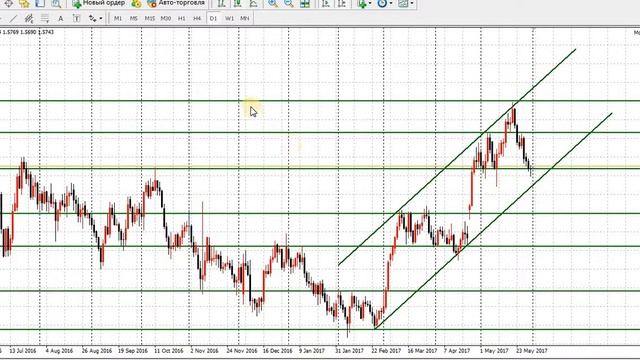Viewport: 640px width, 360px height.
Task: Click the '13 Jul 2016' date label
Action: (x=23, y=351)
